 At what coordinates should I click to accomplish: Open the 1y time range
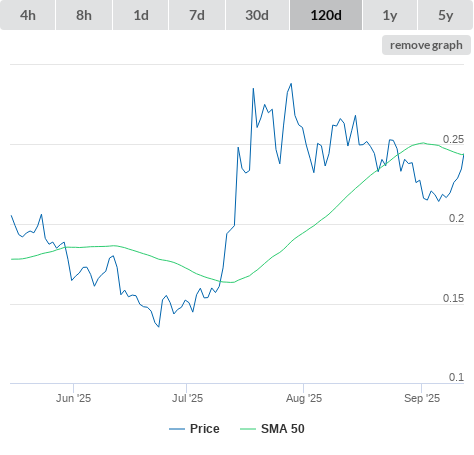coord(390,15)
